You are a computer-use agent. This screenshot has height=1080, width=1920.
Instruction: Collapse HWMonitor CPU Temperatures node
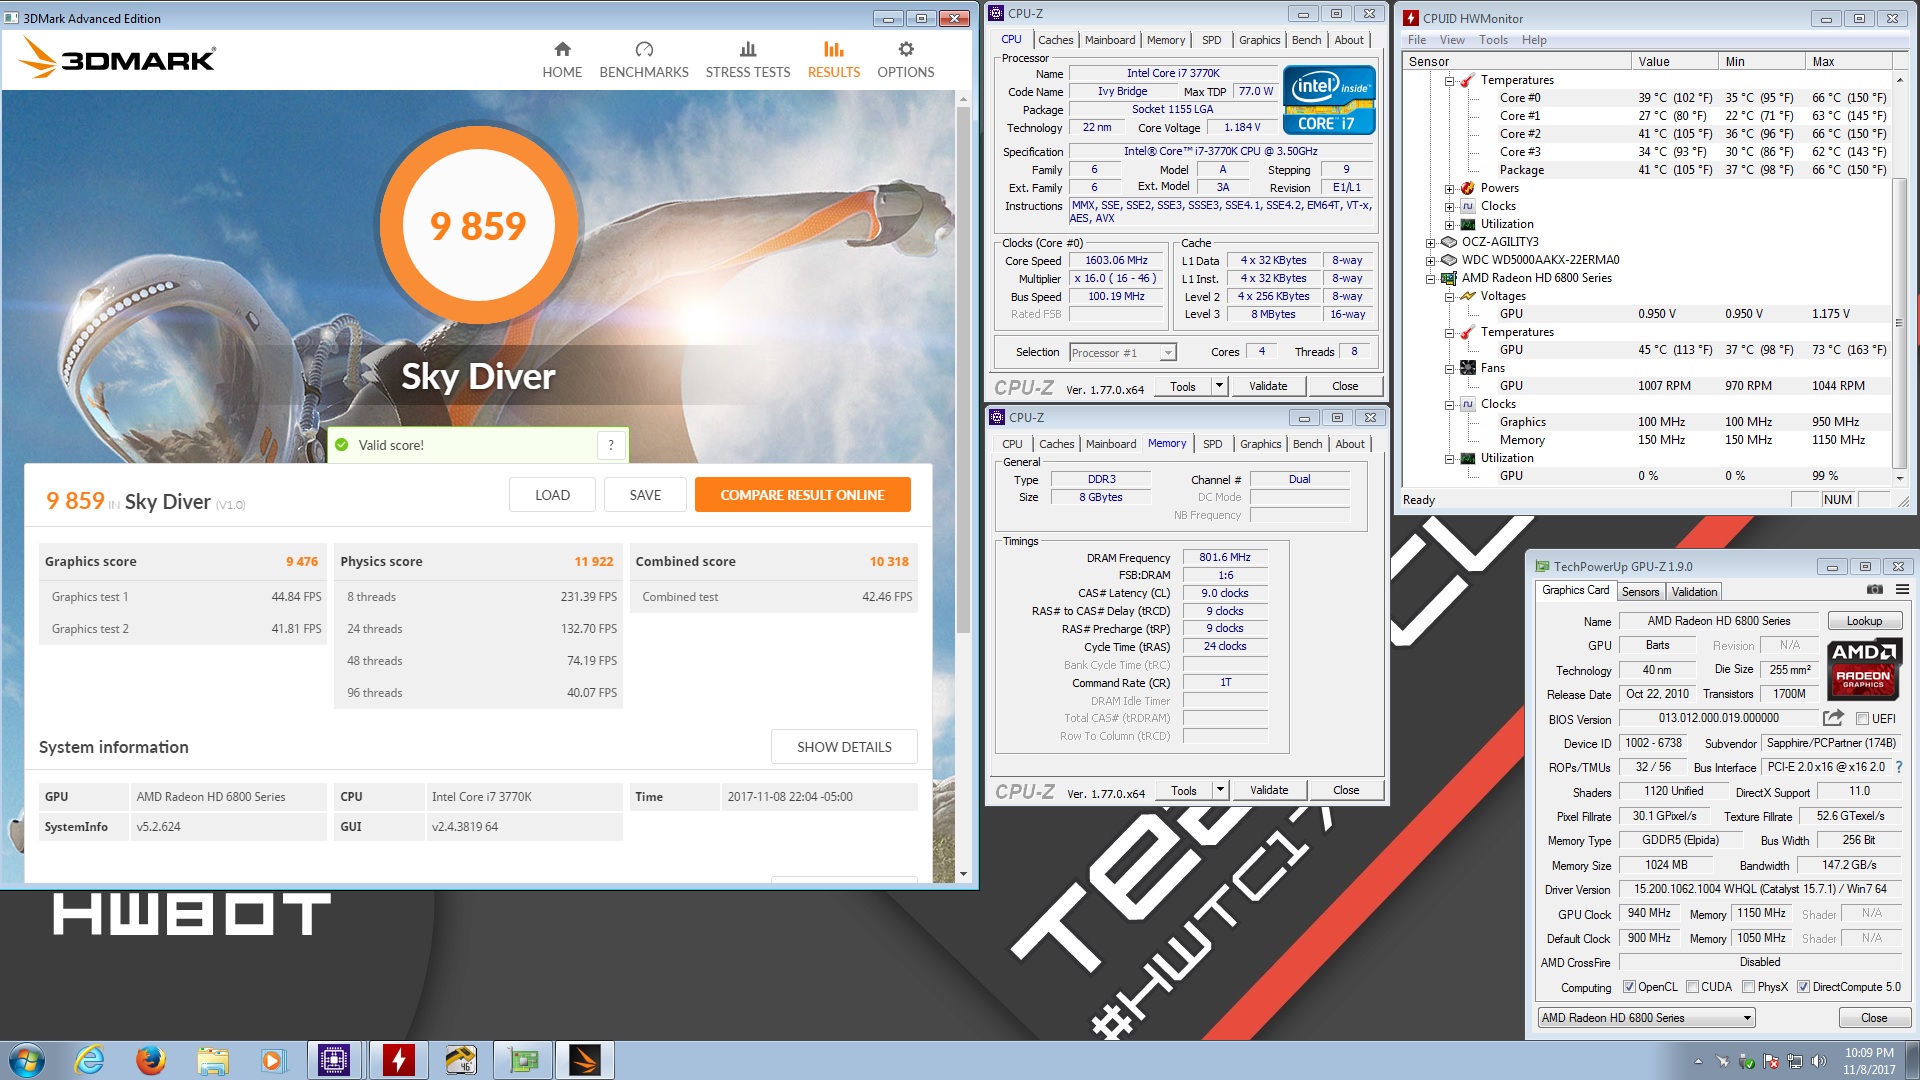[1449, 80]
